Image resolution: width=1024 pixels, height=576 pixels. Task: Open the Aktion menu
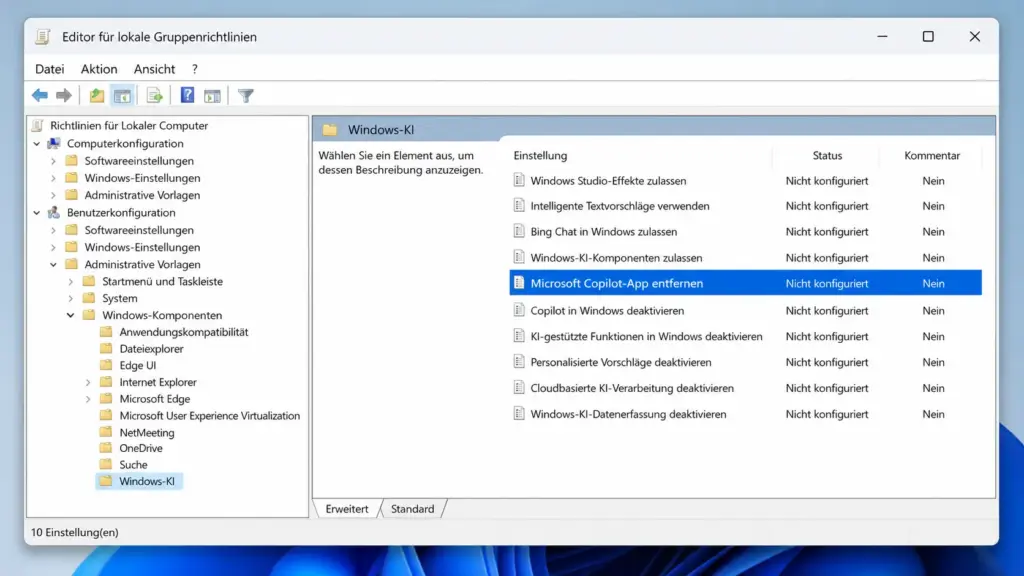click(x=99, y=69)
